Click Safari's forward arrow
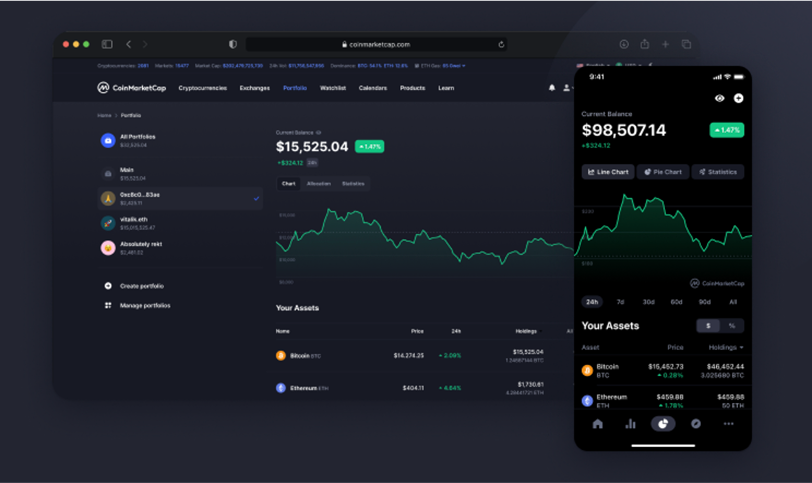812x483 pixels. tap(145, 45)
